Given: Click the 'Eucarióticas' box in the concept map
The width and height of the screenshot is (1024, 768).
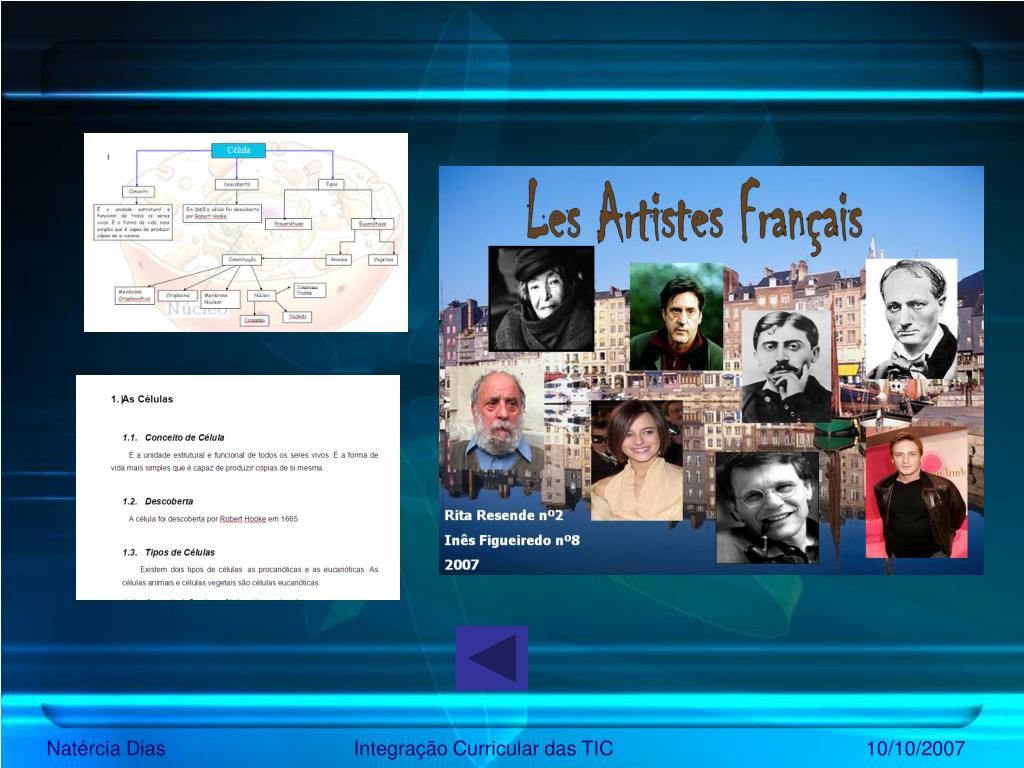Looking at the screenshot, I should (x=372, y=224).
